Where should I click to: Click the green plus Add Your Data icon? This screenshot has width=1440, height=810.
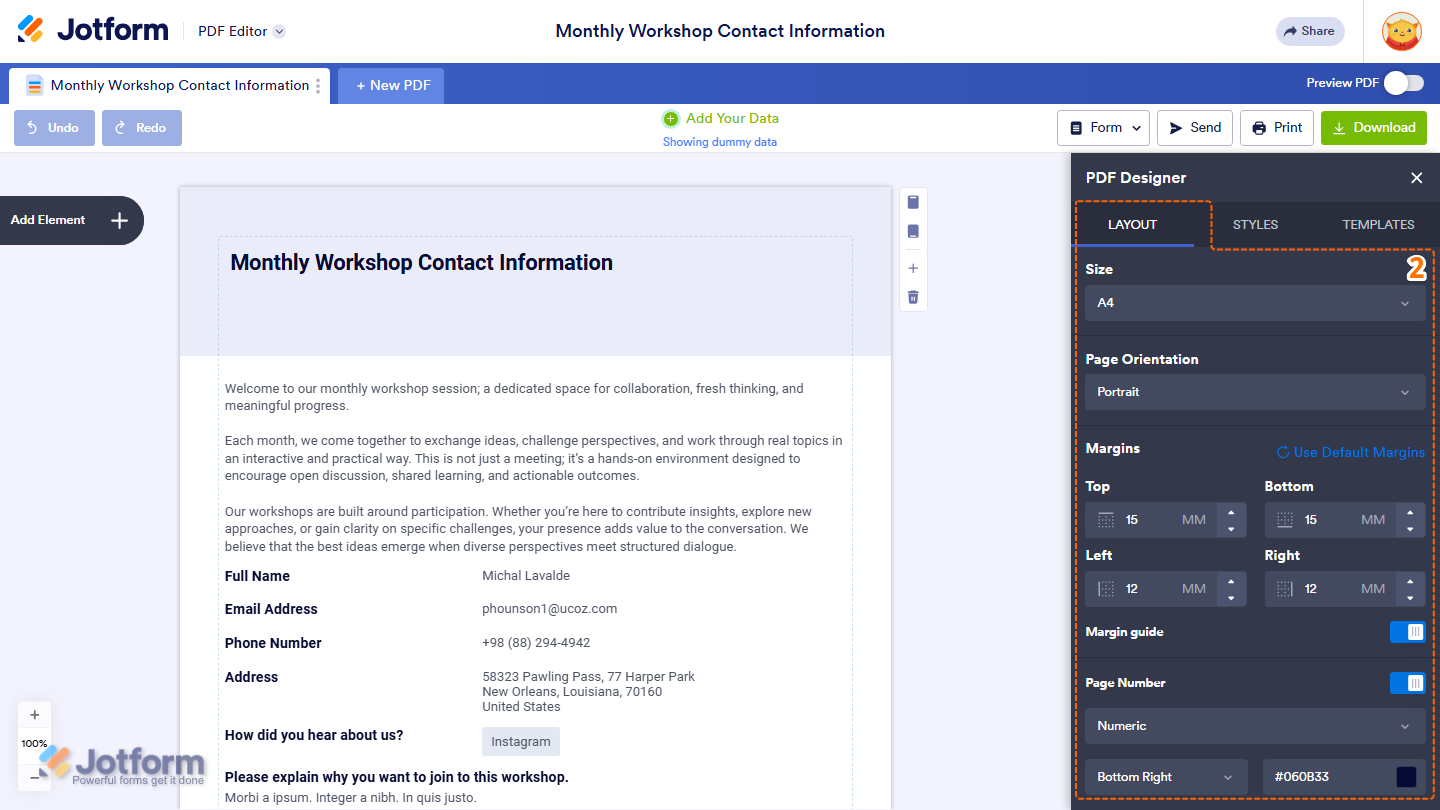click(671, 119)
